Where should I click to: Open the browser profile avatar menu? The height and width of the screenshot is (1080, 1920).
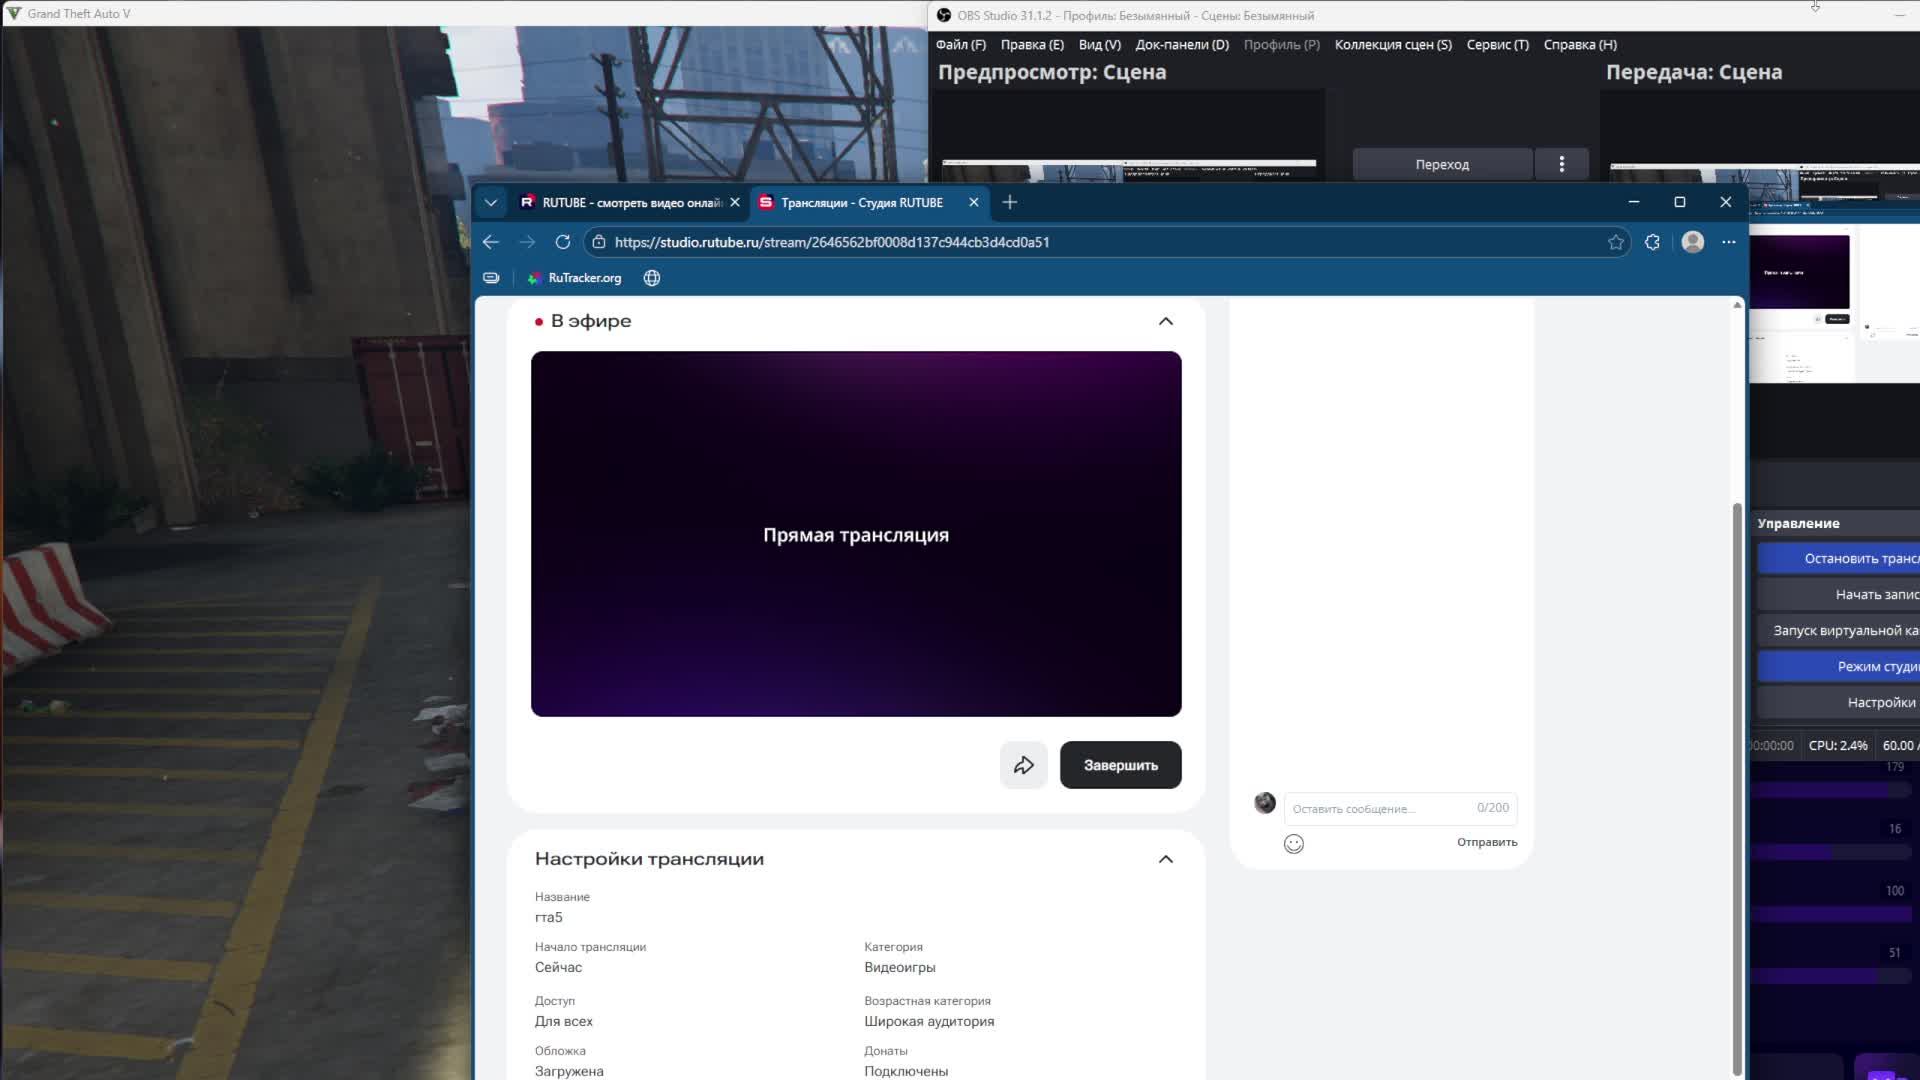(1692, 242)
